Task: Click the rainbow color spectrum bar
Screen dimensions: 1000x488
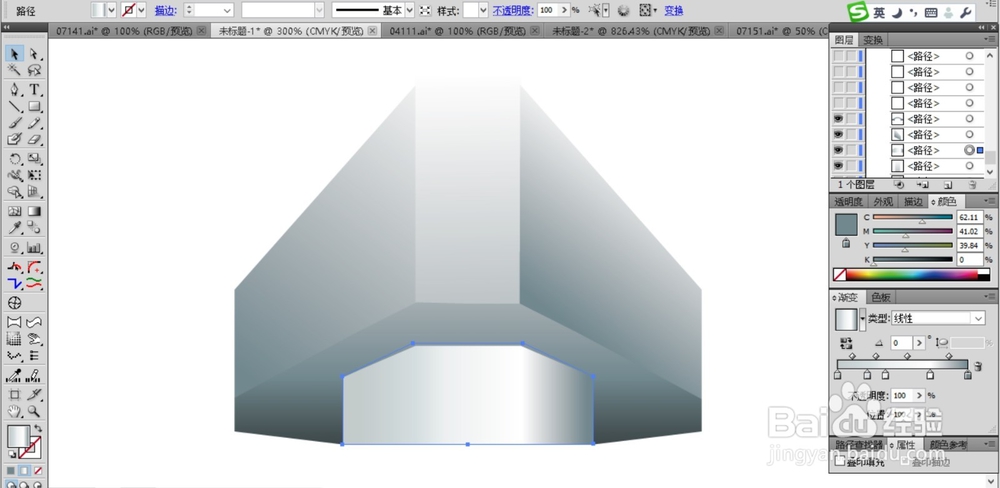Action: [911, 275]
